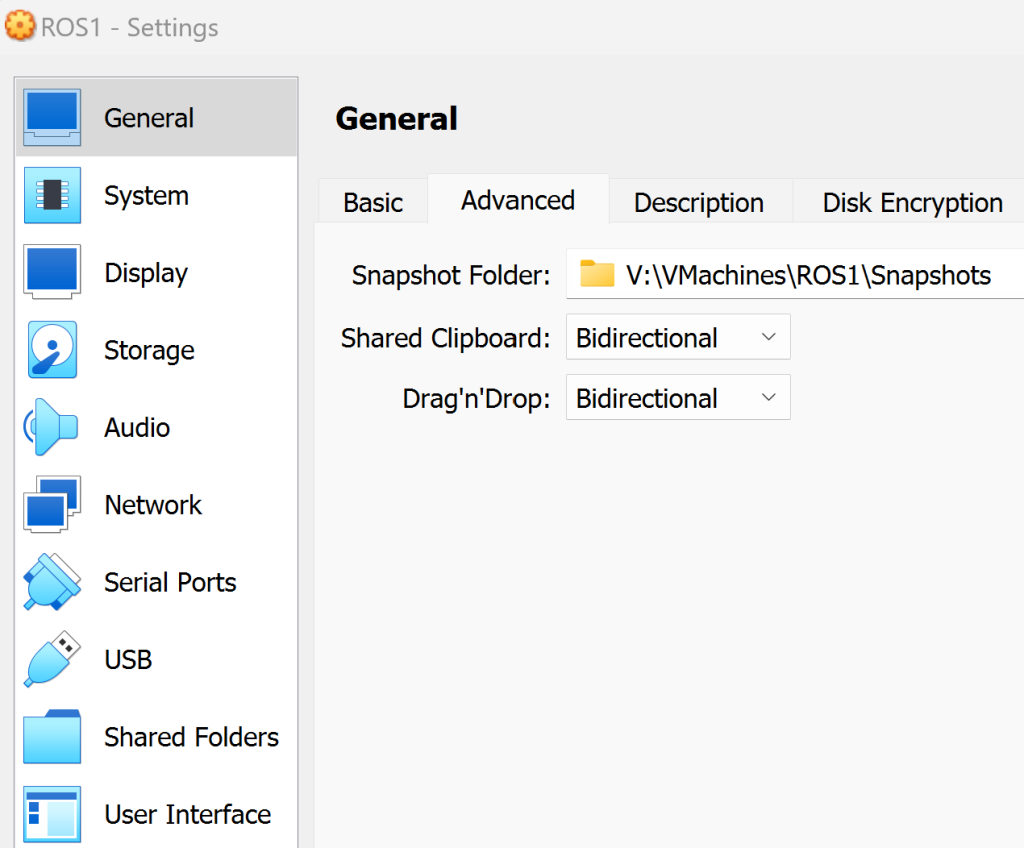Open the Drag'n'Drop dropdown
The image size is (1024, 848).
tap(678, 398)
